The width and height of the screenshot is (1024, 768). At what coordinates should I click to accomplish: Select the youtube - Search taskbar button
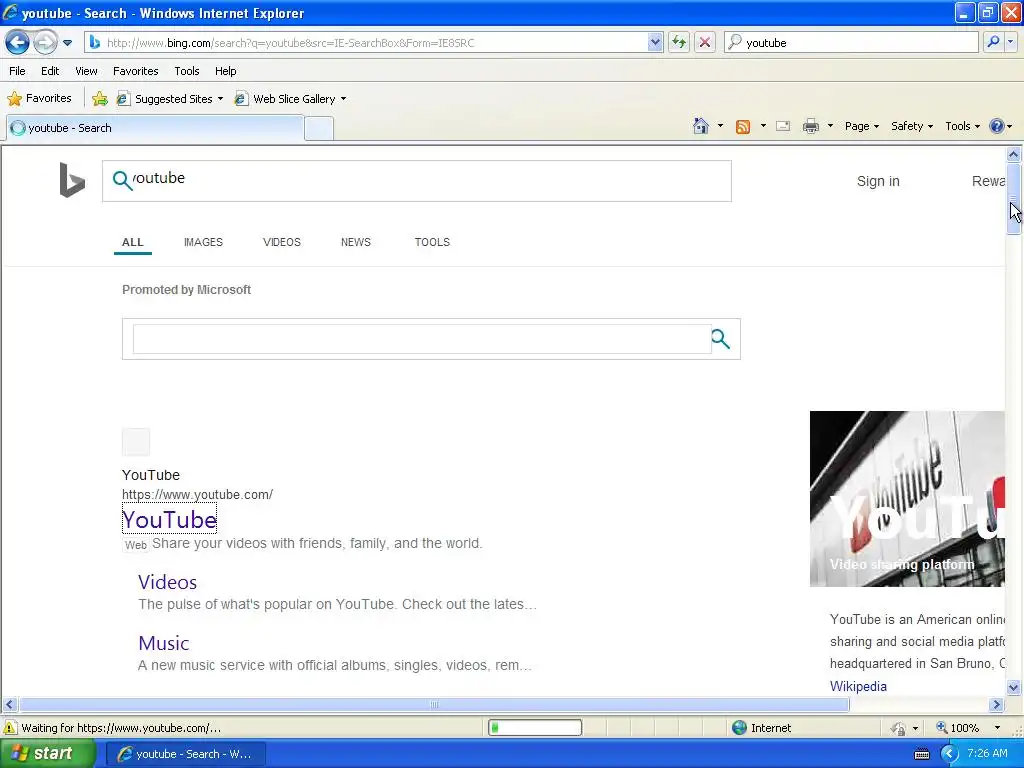click(x=185, y=754)
